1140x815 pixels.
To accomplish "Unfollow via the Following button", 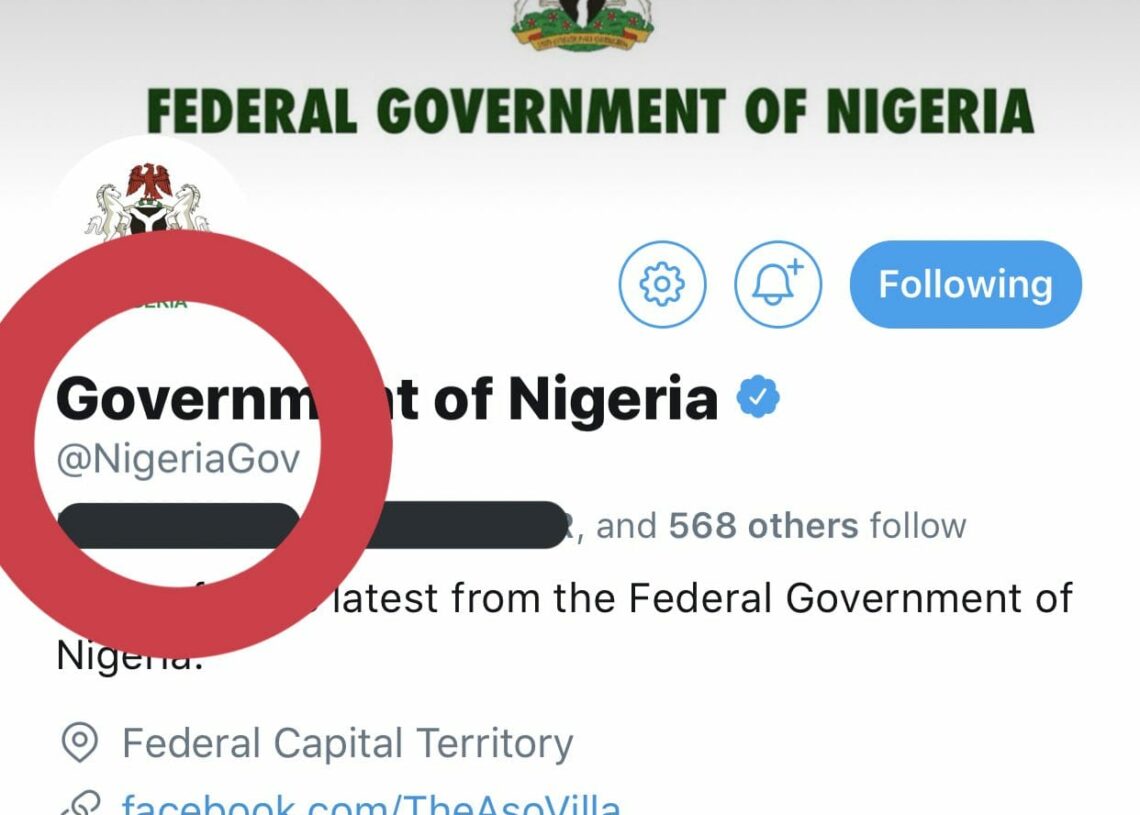I will pos(966,284).
